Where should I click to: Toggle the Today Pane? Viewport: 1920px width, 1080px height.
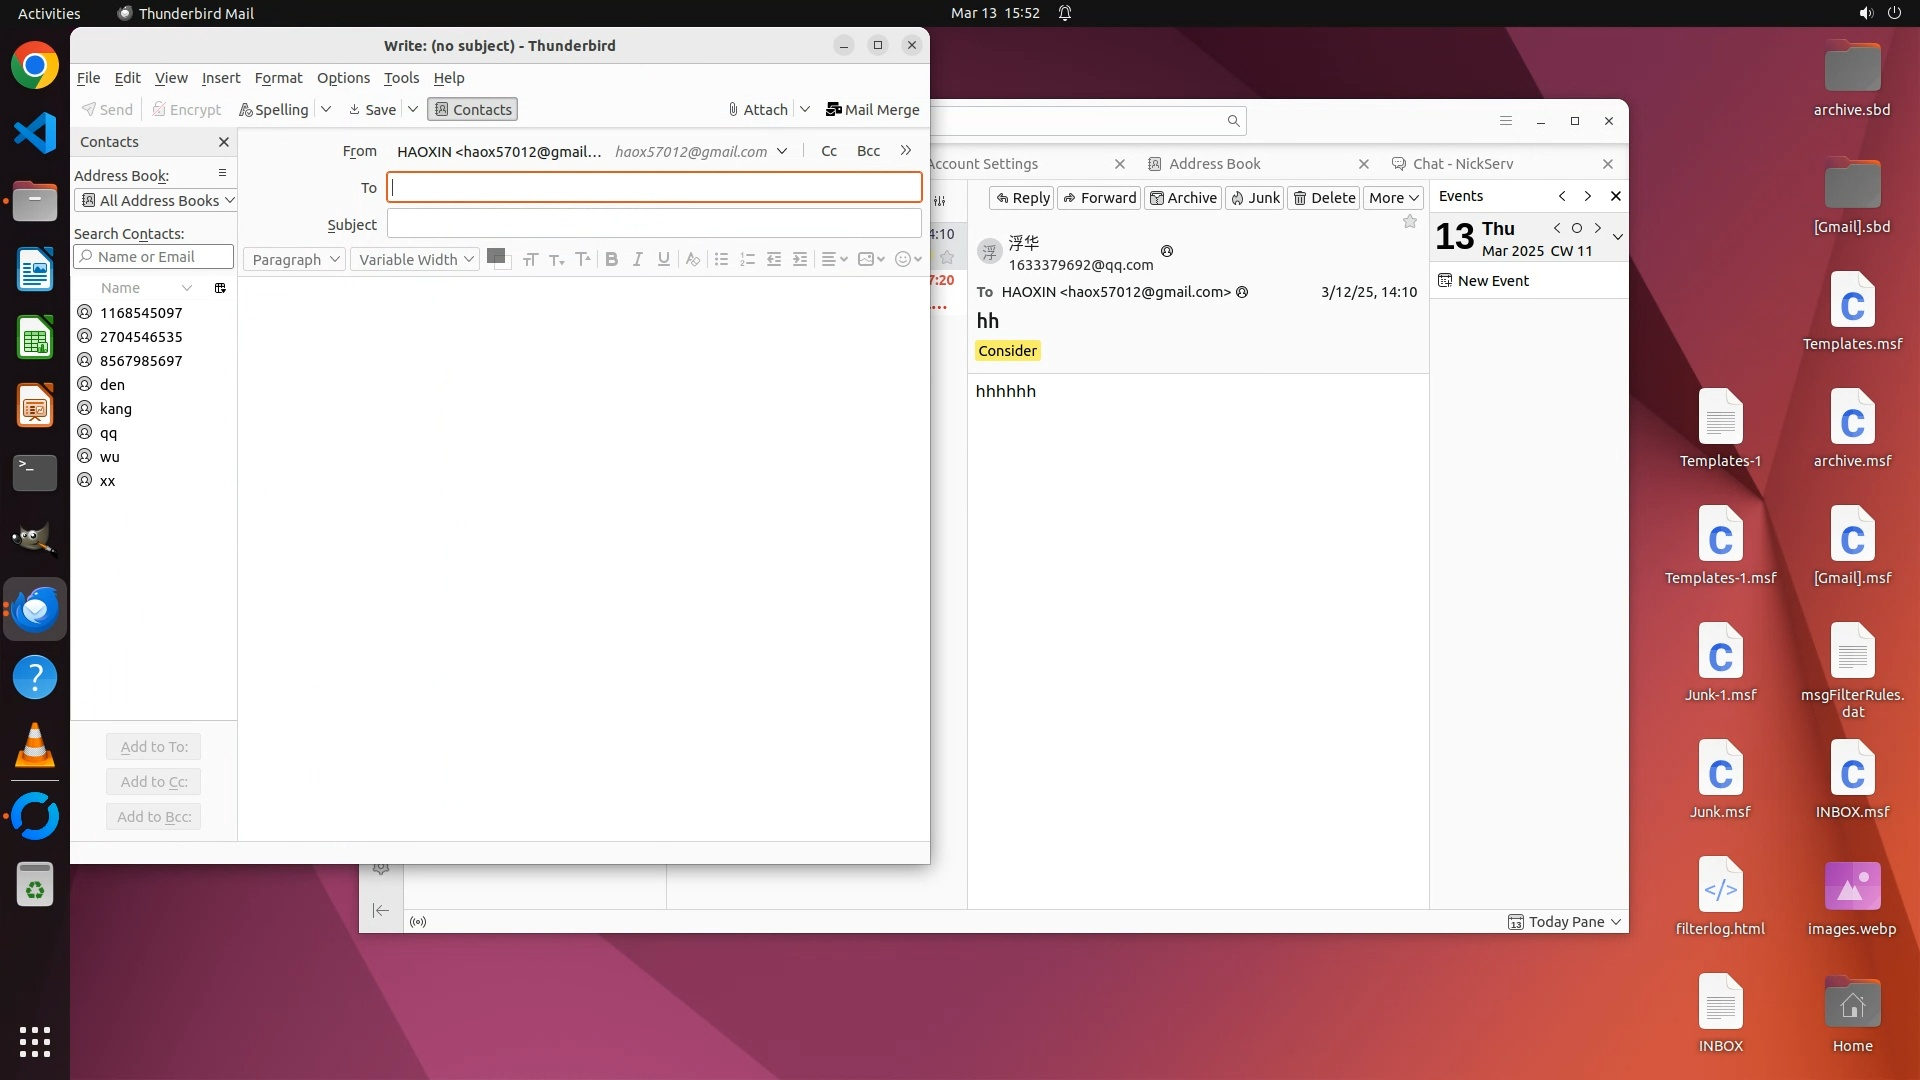tap(1565, 922)
